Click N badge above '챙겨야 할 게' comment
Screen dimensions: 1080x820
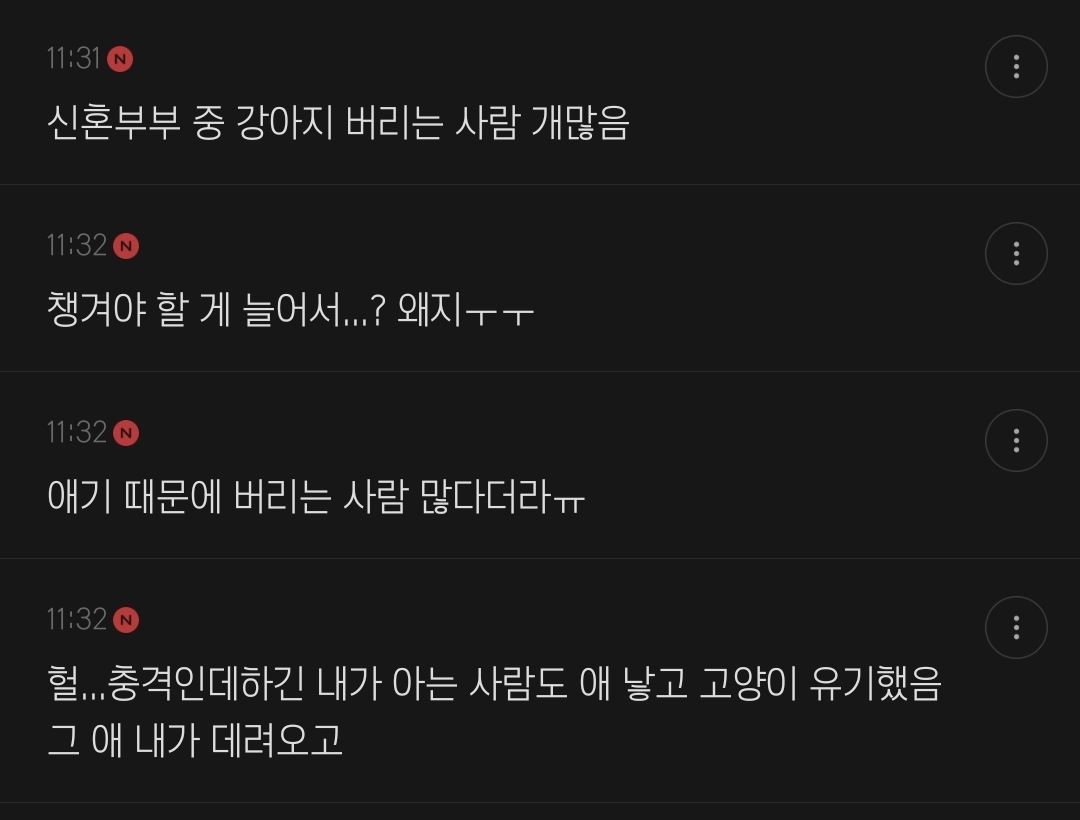coord(125,246)
